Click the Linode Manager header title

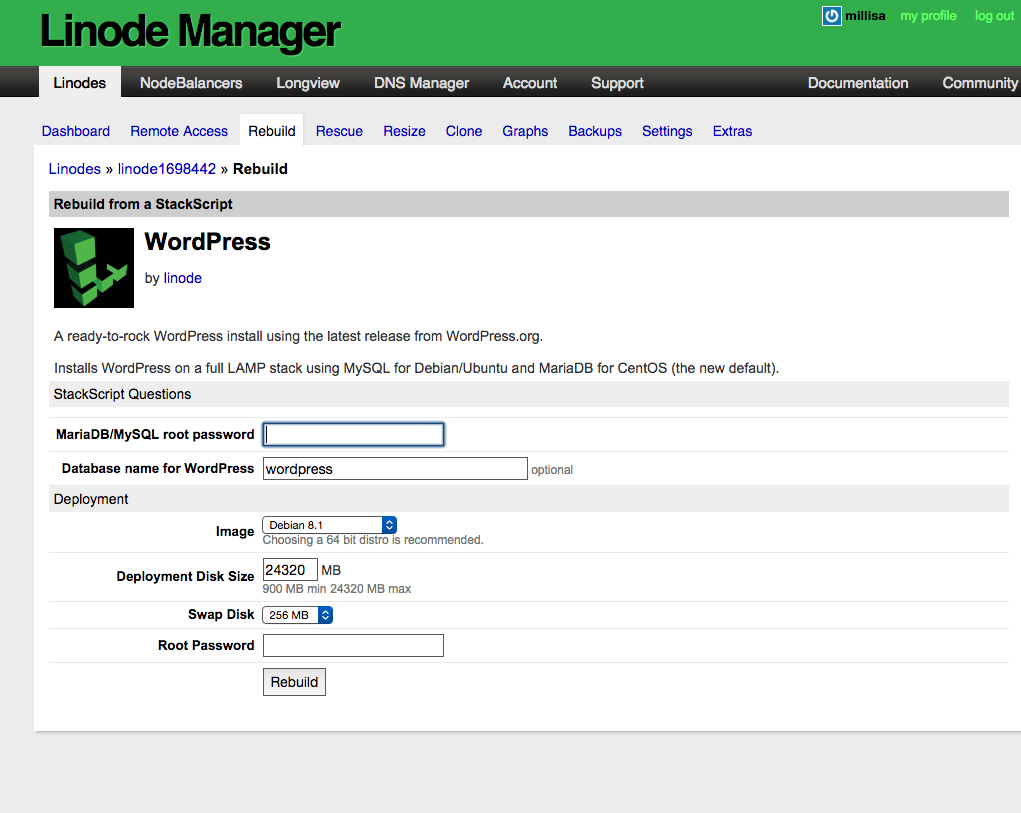point(190,31)
